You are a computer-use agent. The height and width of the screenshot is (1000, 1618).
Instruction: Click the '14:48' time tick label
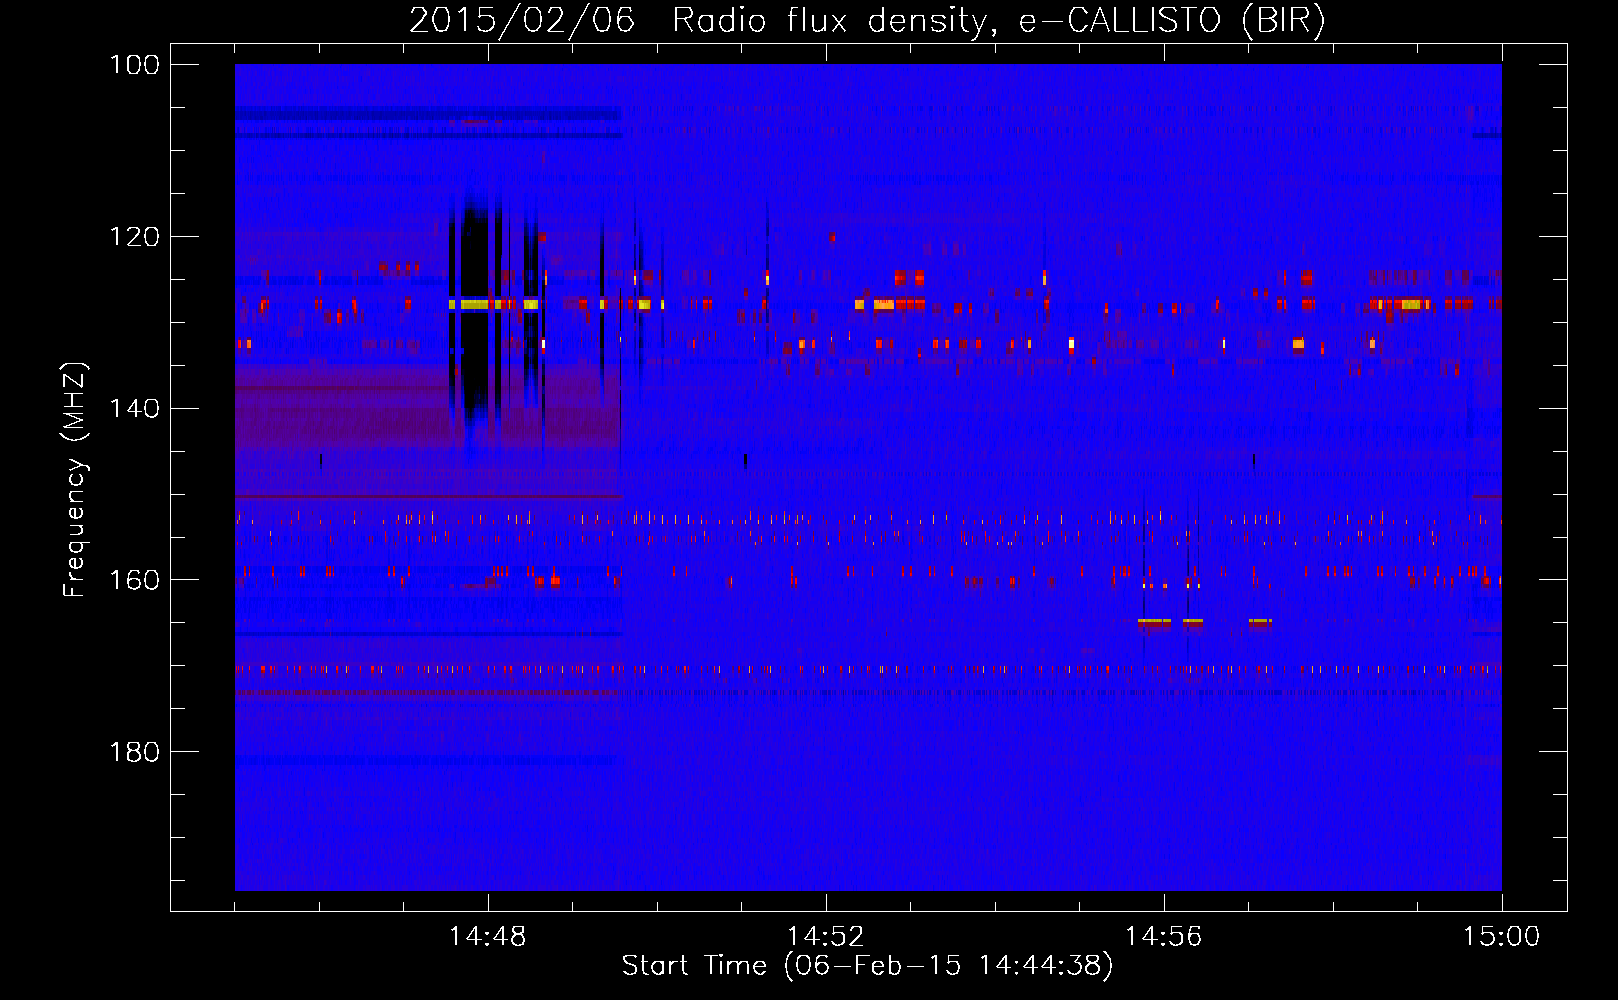pos(488,937)
